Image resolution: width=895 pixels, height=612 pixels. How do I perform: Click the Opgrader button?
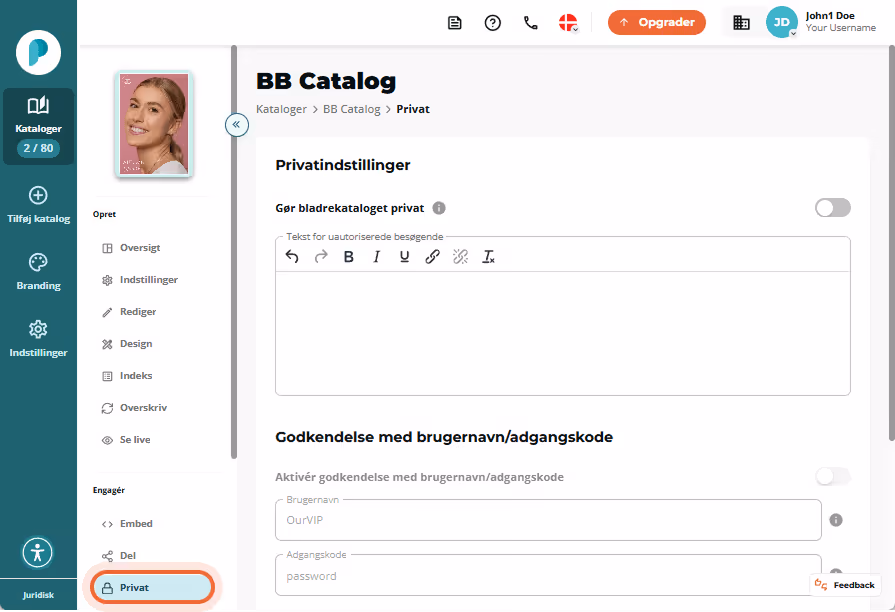[x=656, y=23]
